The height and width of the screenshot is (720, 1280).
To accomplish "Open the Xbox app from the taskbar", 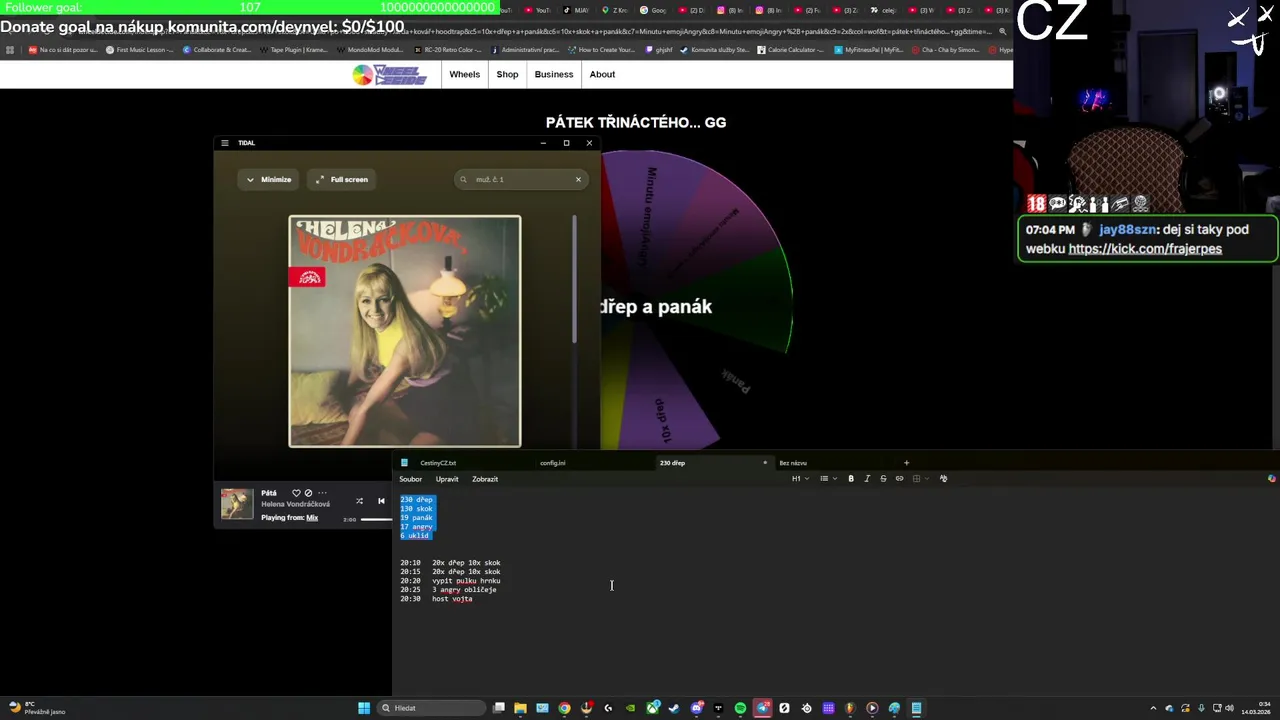I will (652, 708).
